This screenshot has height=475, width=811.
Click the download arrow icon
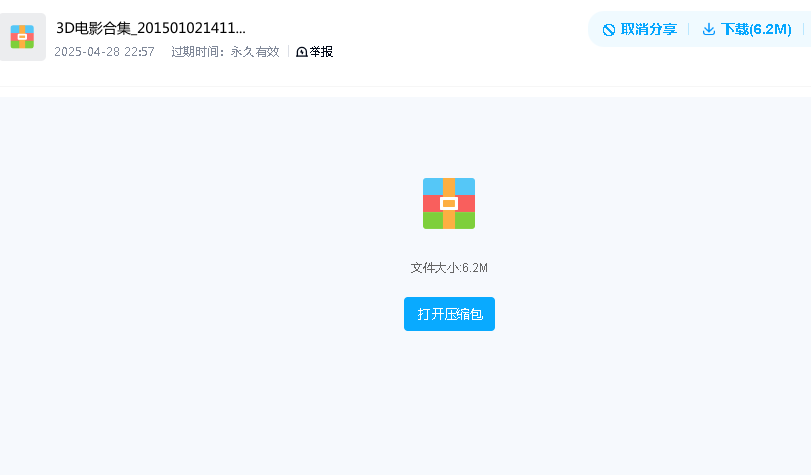click(x=709, y=29)
